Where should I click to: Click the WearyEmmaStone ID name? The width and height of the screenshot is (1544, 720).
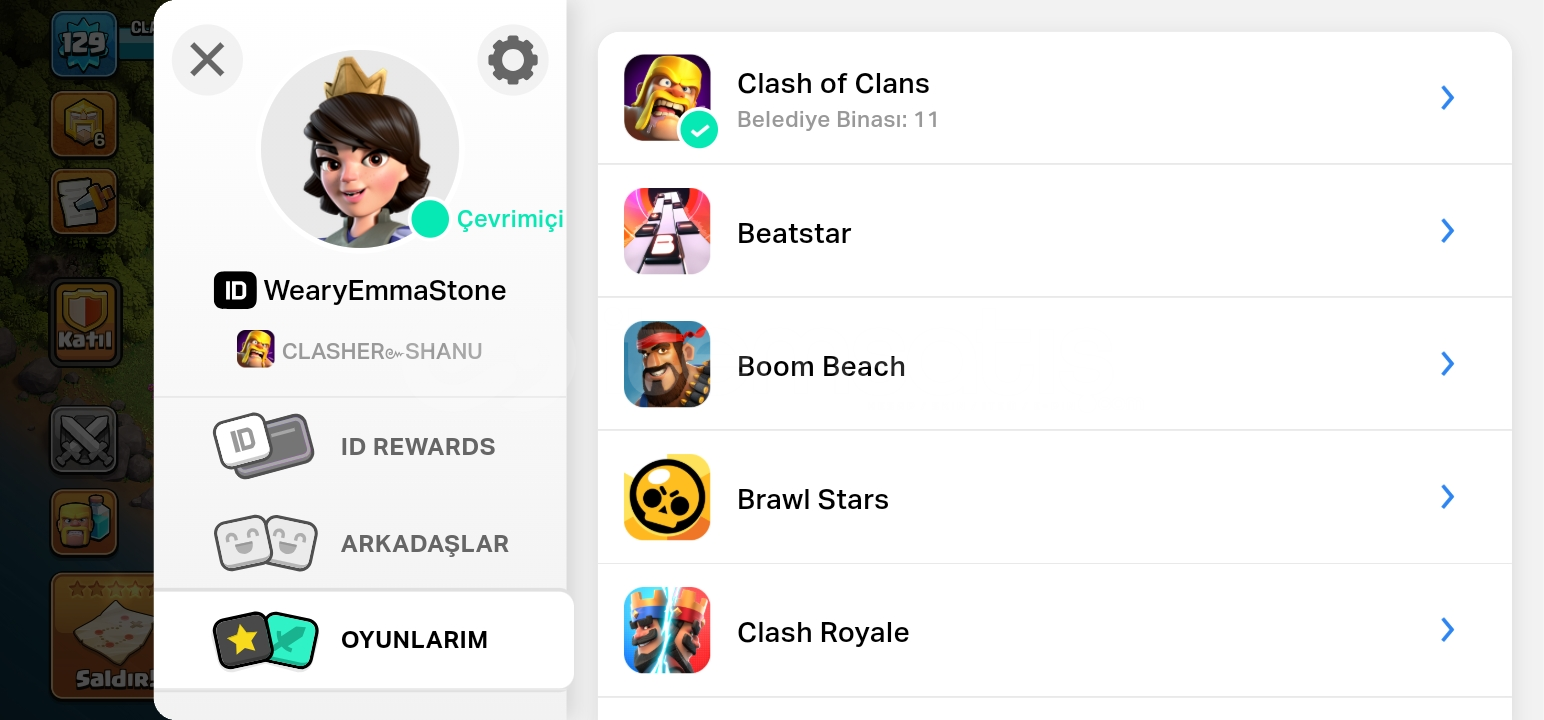pyautogui.click(x=384, y=291)
